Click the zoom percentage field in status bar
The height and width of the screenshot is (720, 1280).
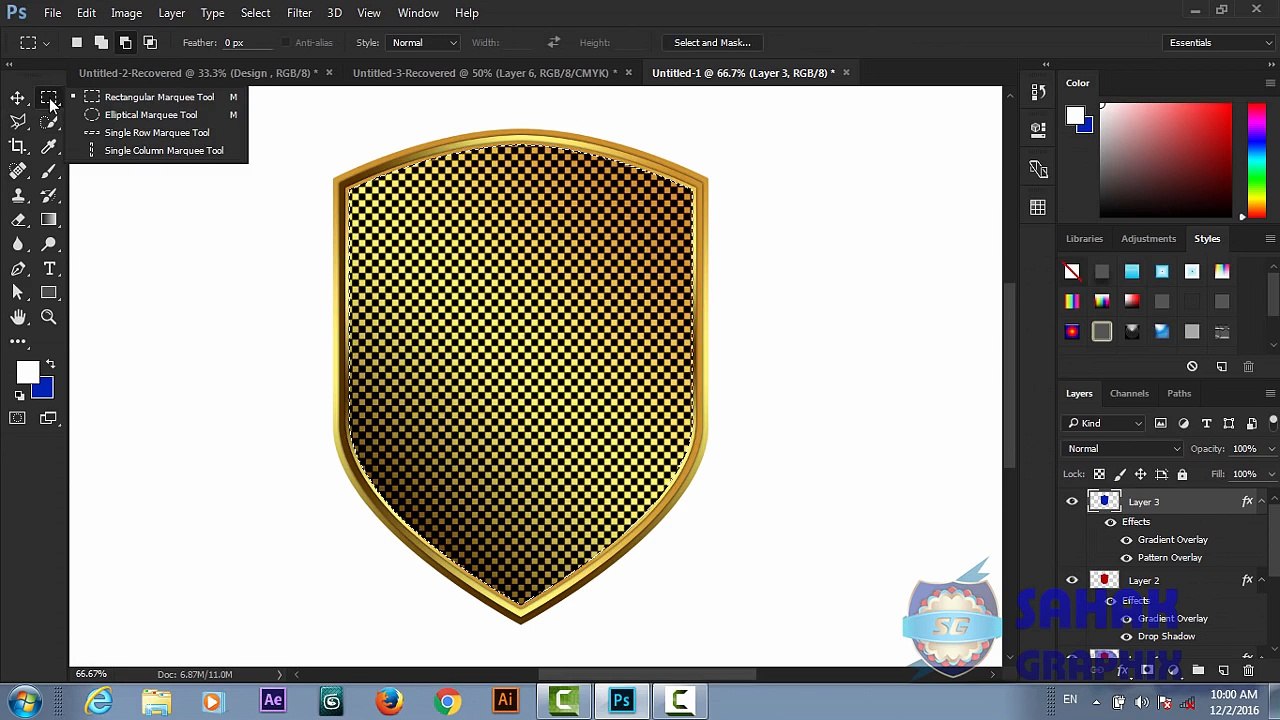[x=92, y=675]
